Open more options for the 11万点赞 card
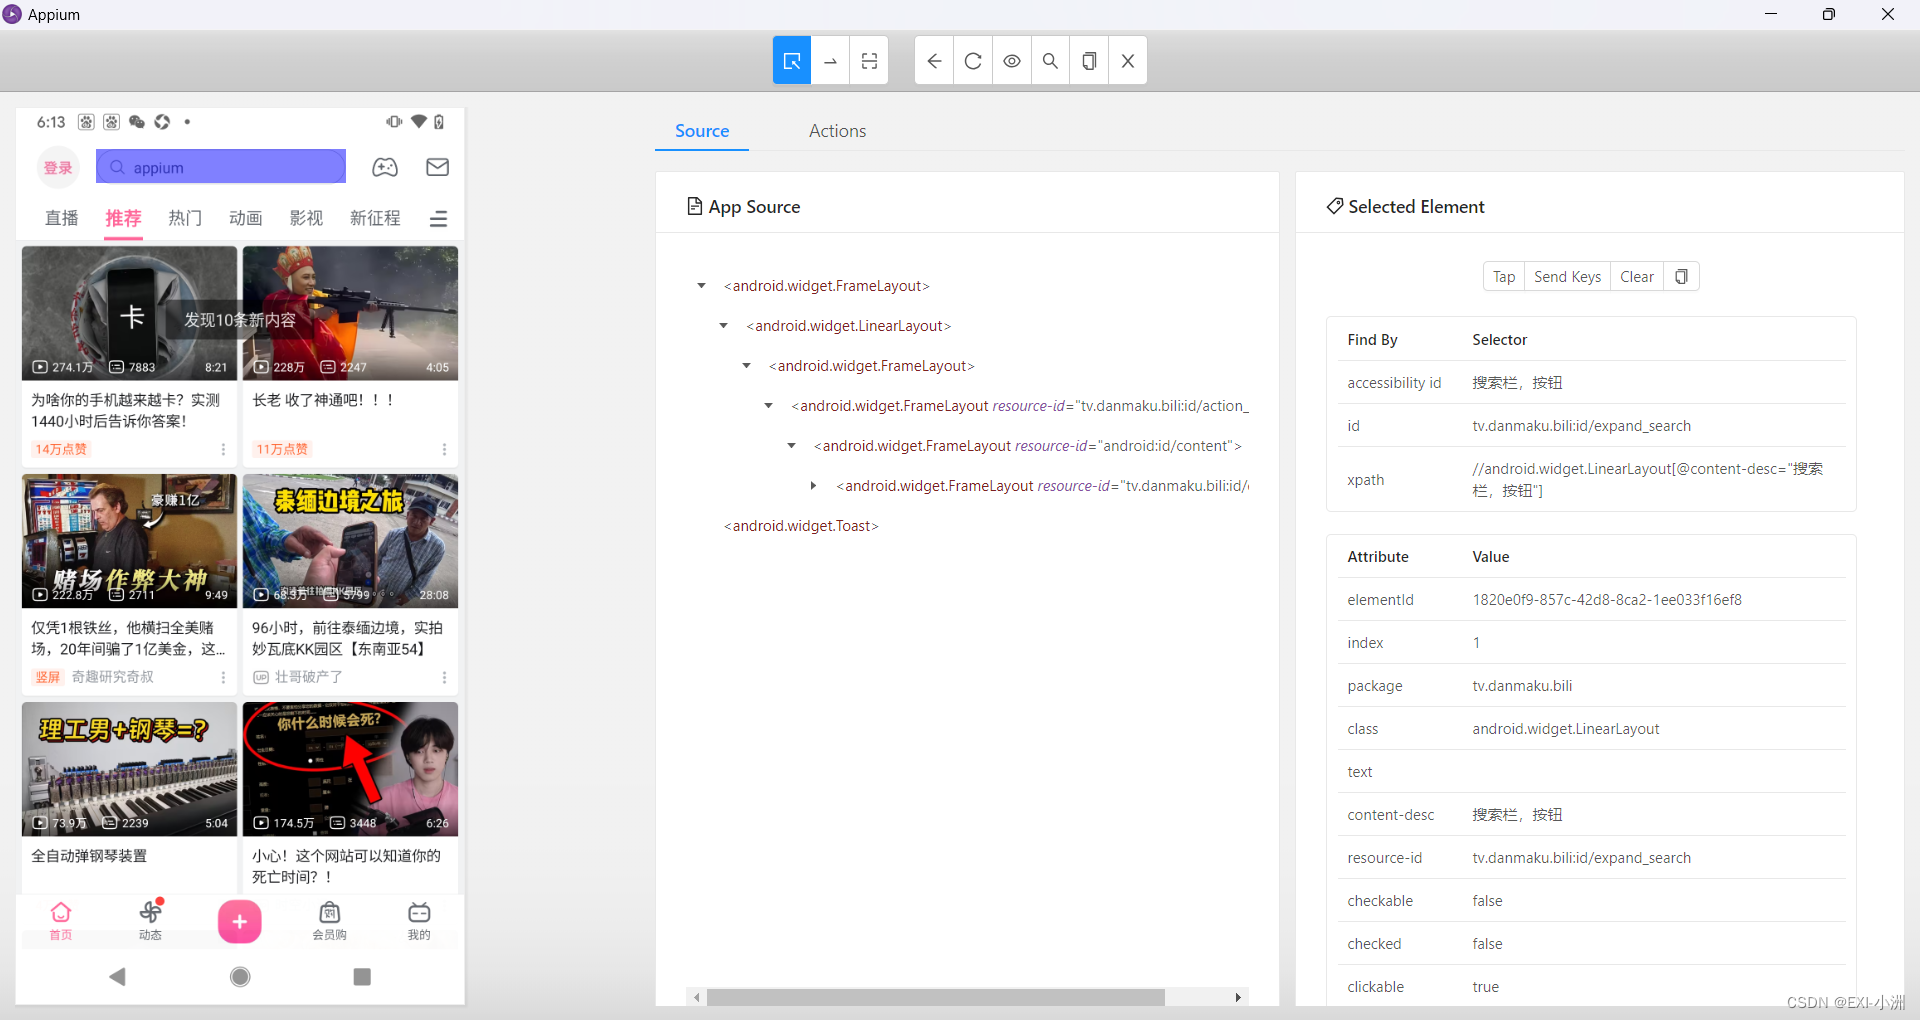The height and width of the screenshot is (1020, 1920). tap(444, 450)
